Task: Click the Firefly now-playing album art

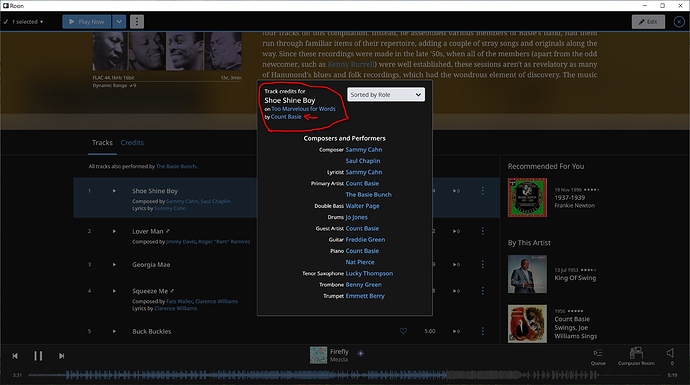Action: tap(318, 355)
